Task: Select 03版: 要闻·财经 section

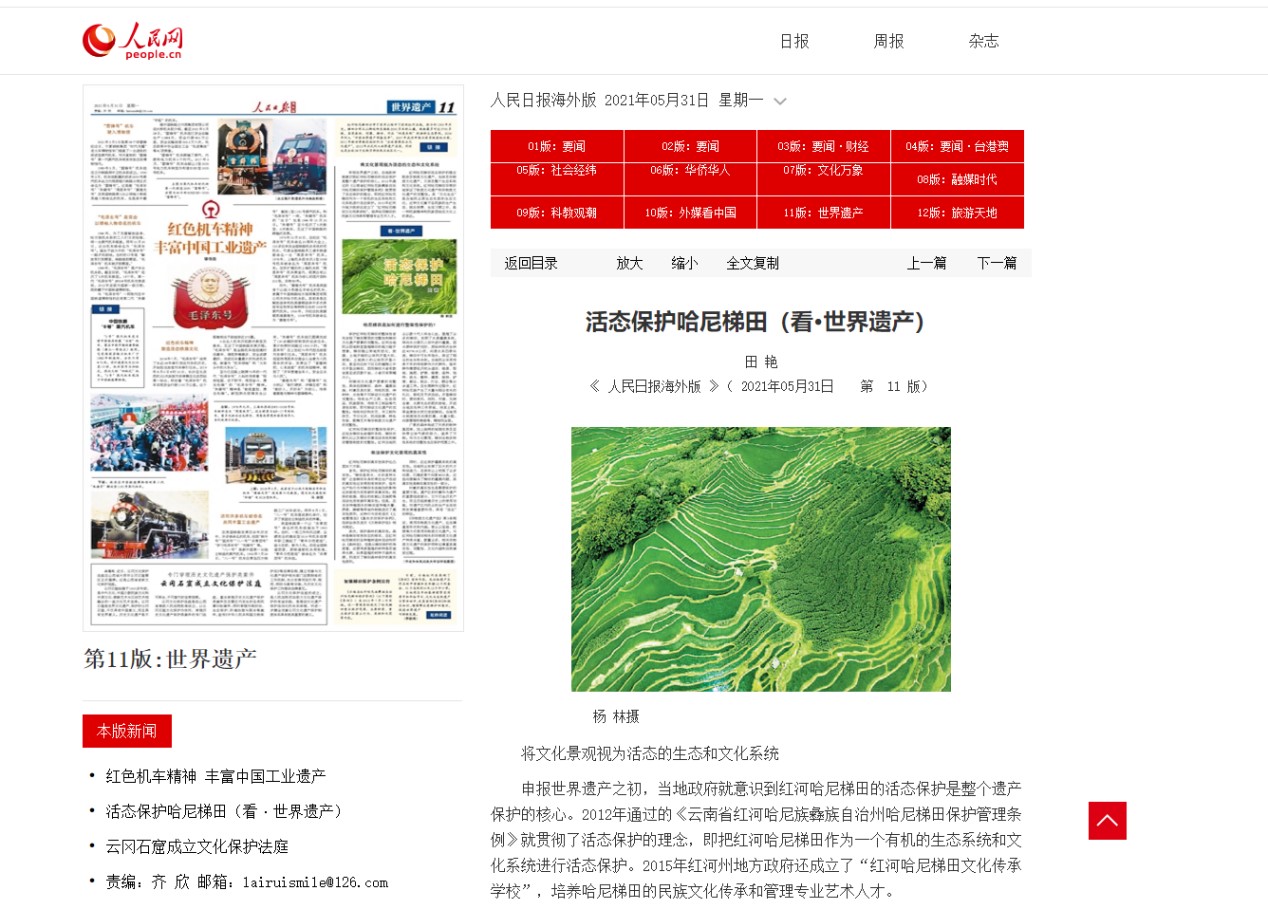Action: (x=823, y=146)
